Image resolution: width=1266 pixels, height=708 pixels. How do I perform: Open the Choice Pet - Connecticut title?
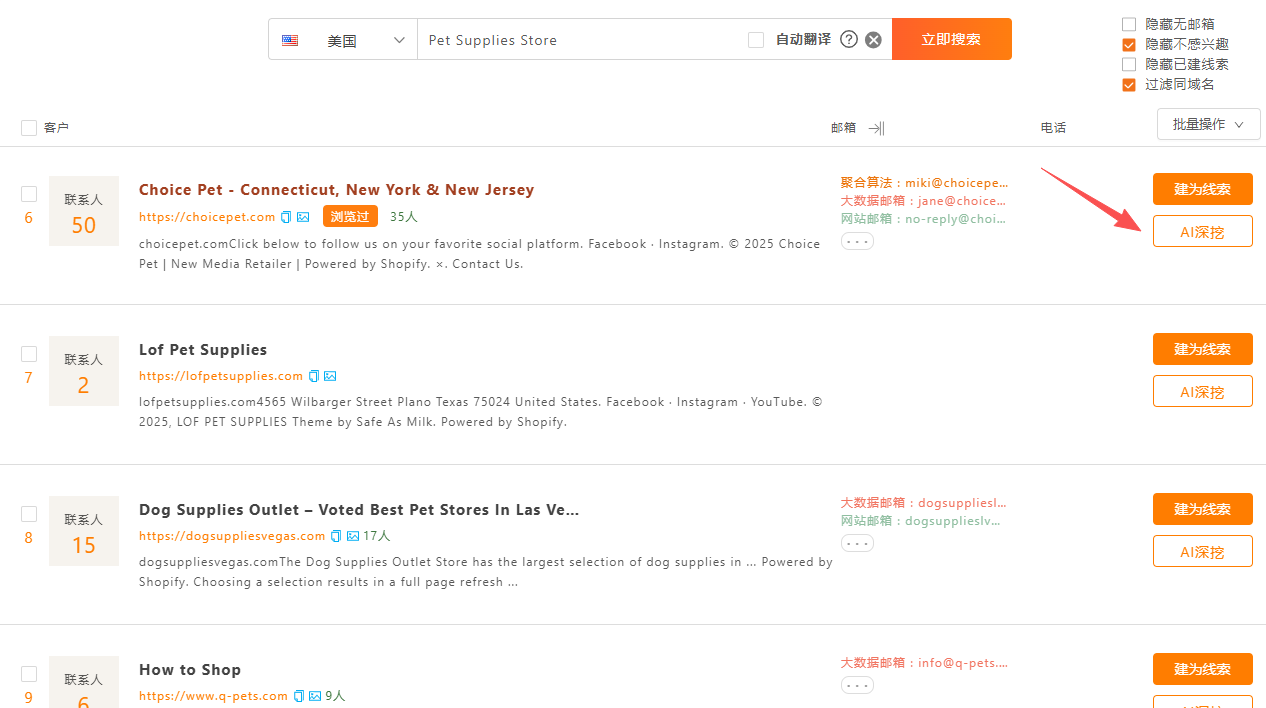pyautogui.click(x=336, y=190)
